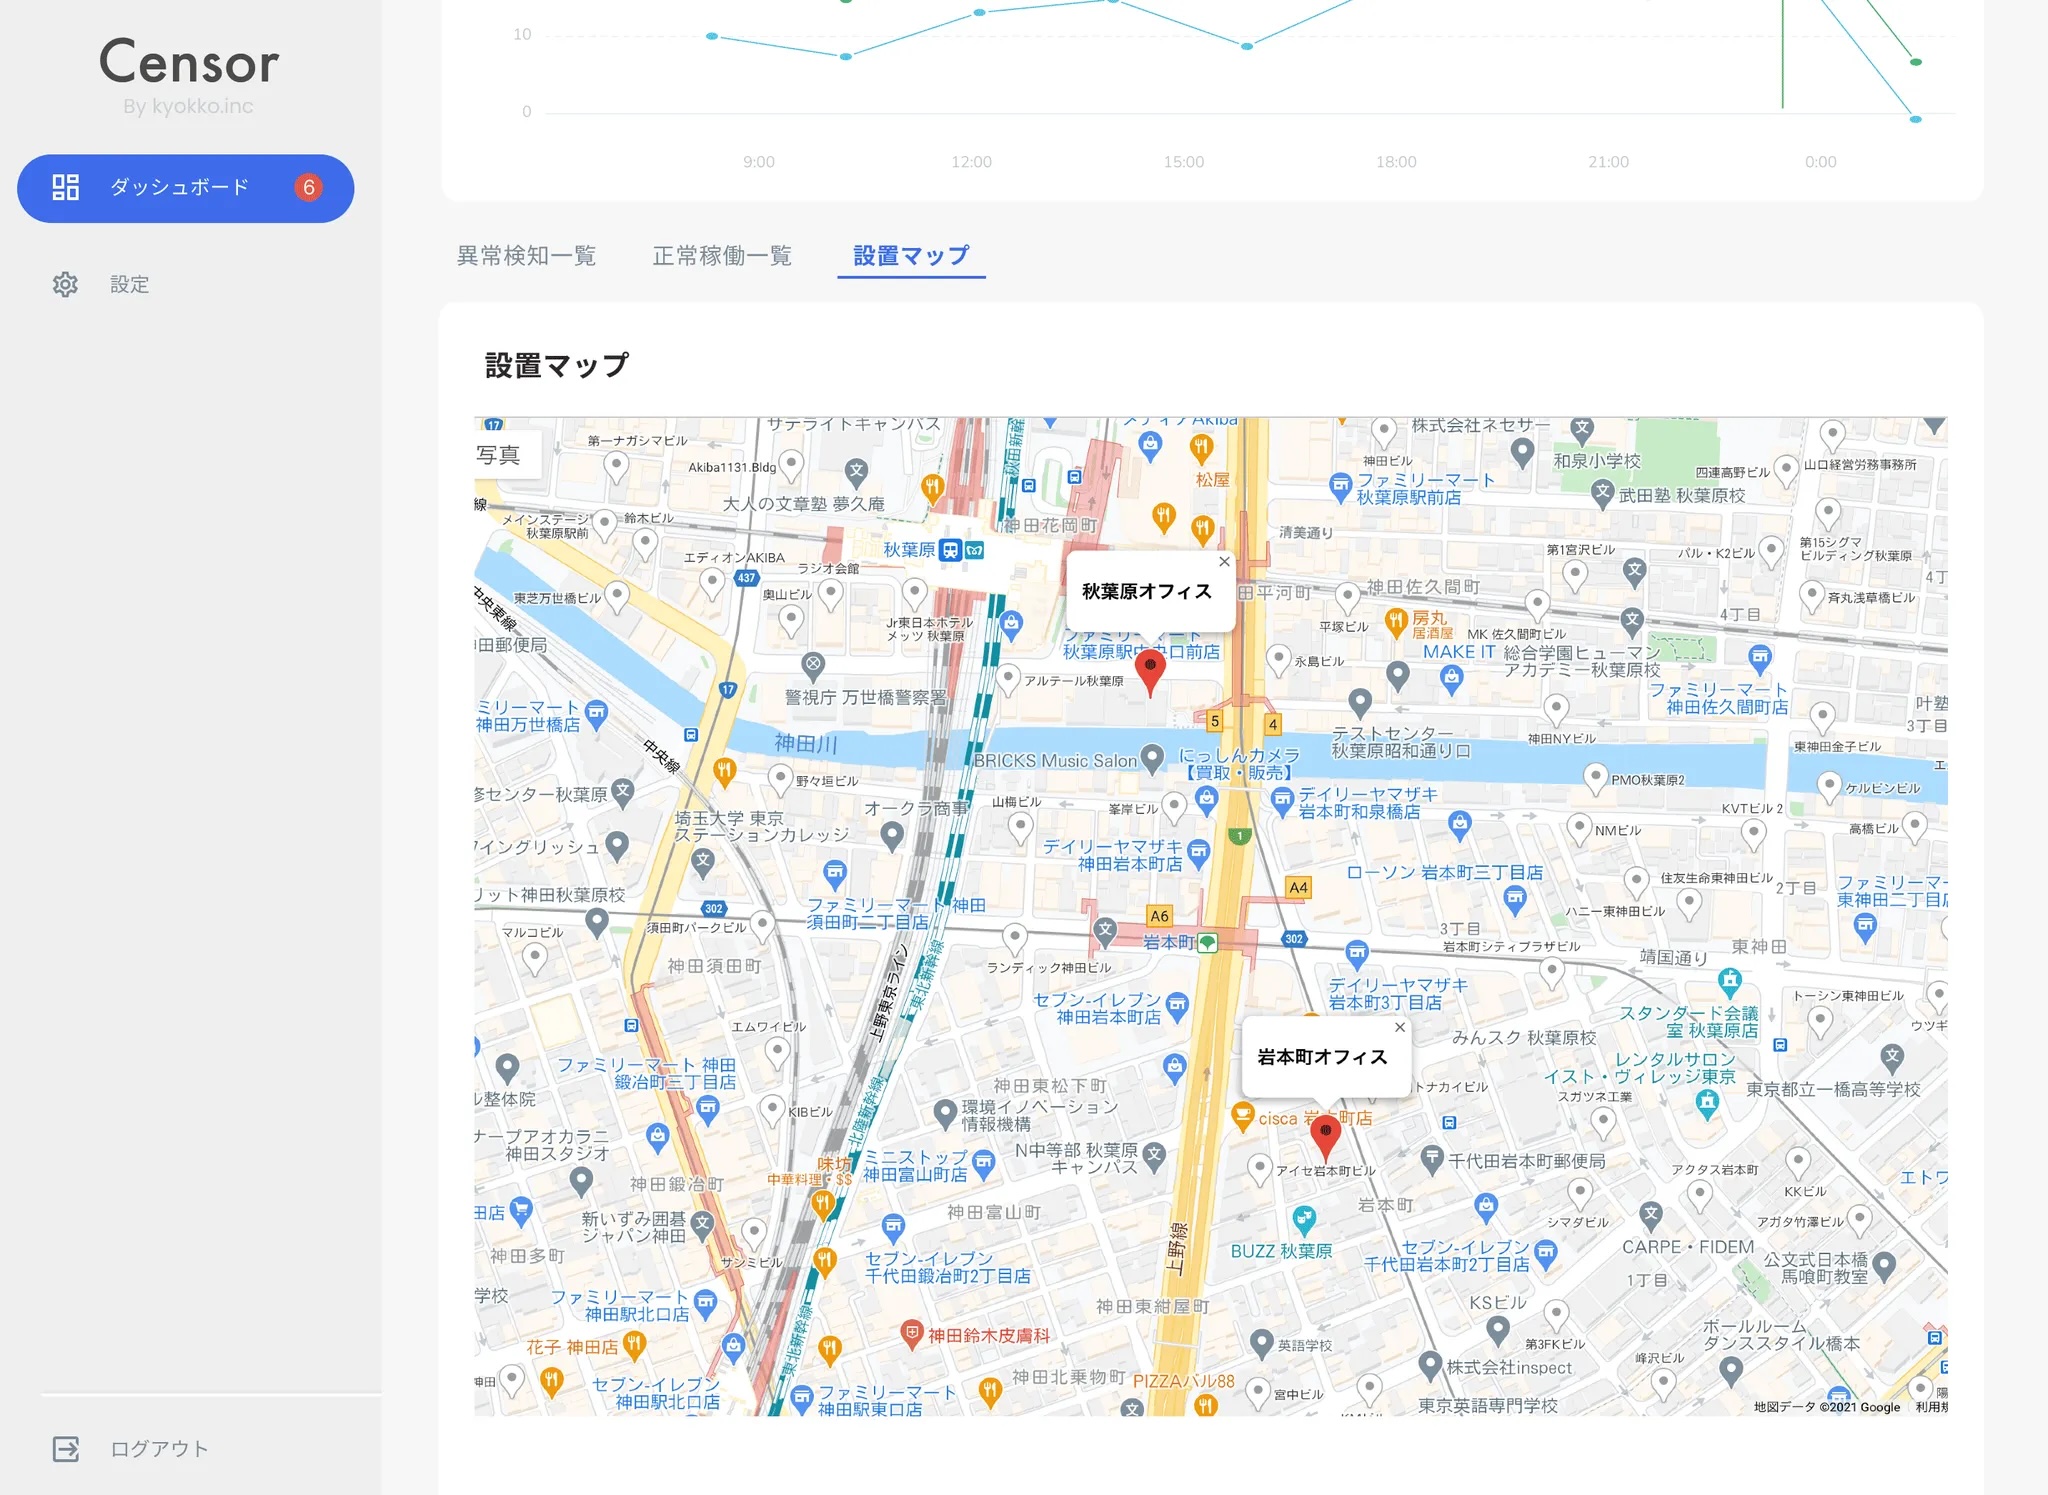
Task: Click the 秋葉原 station icon on map
Action: click(950, 550)
